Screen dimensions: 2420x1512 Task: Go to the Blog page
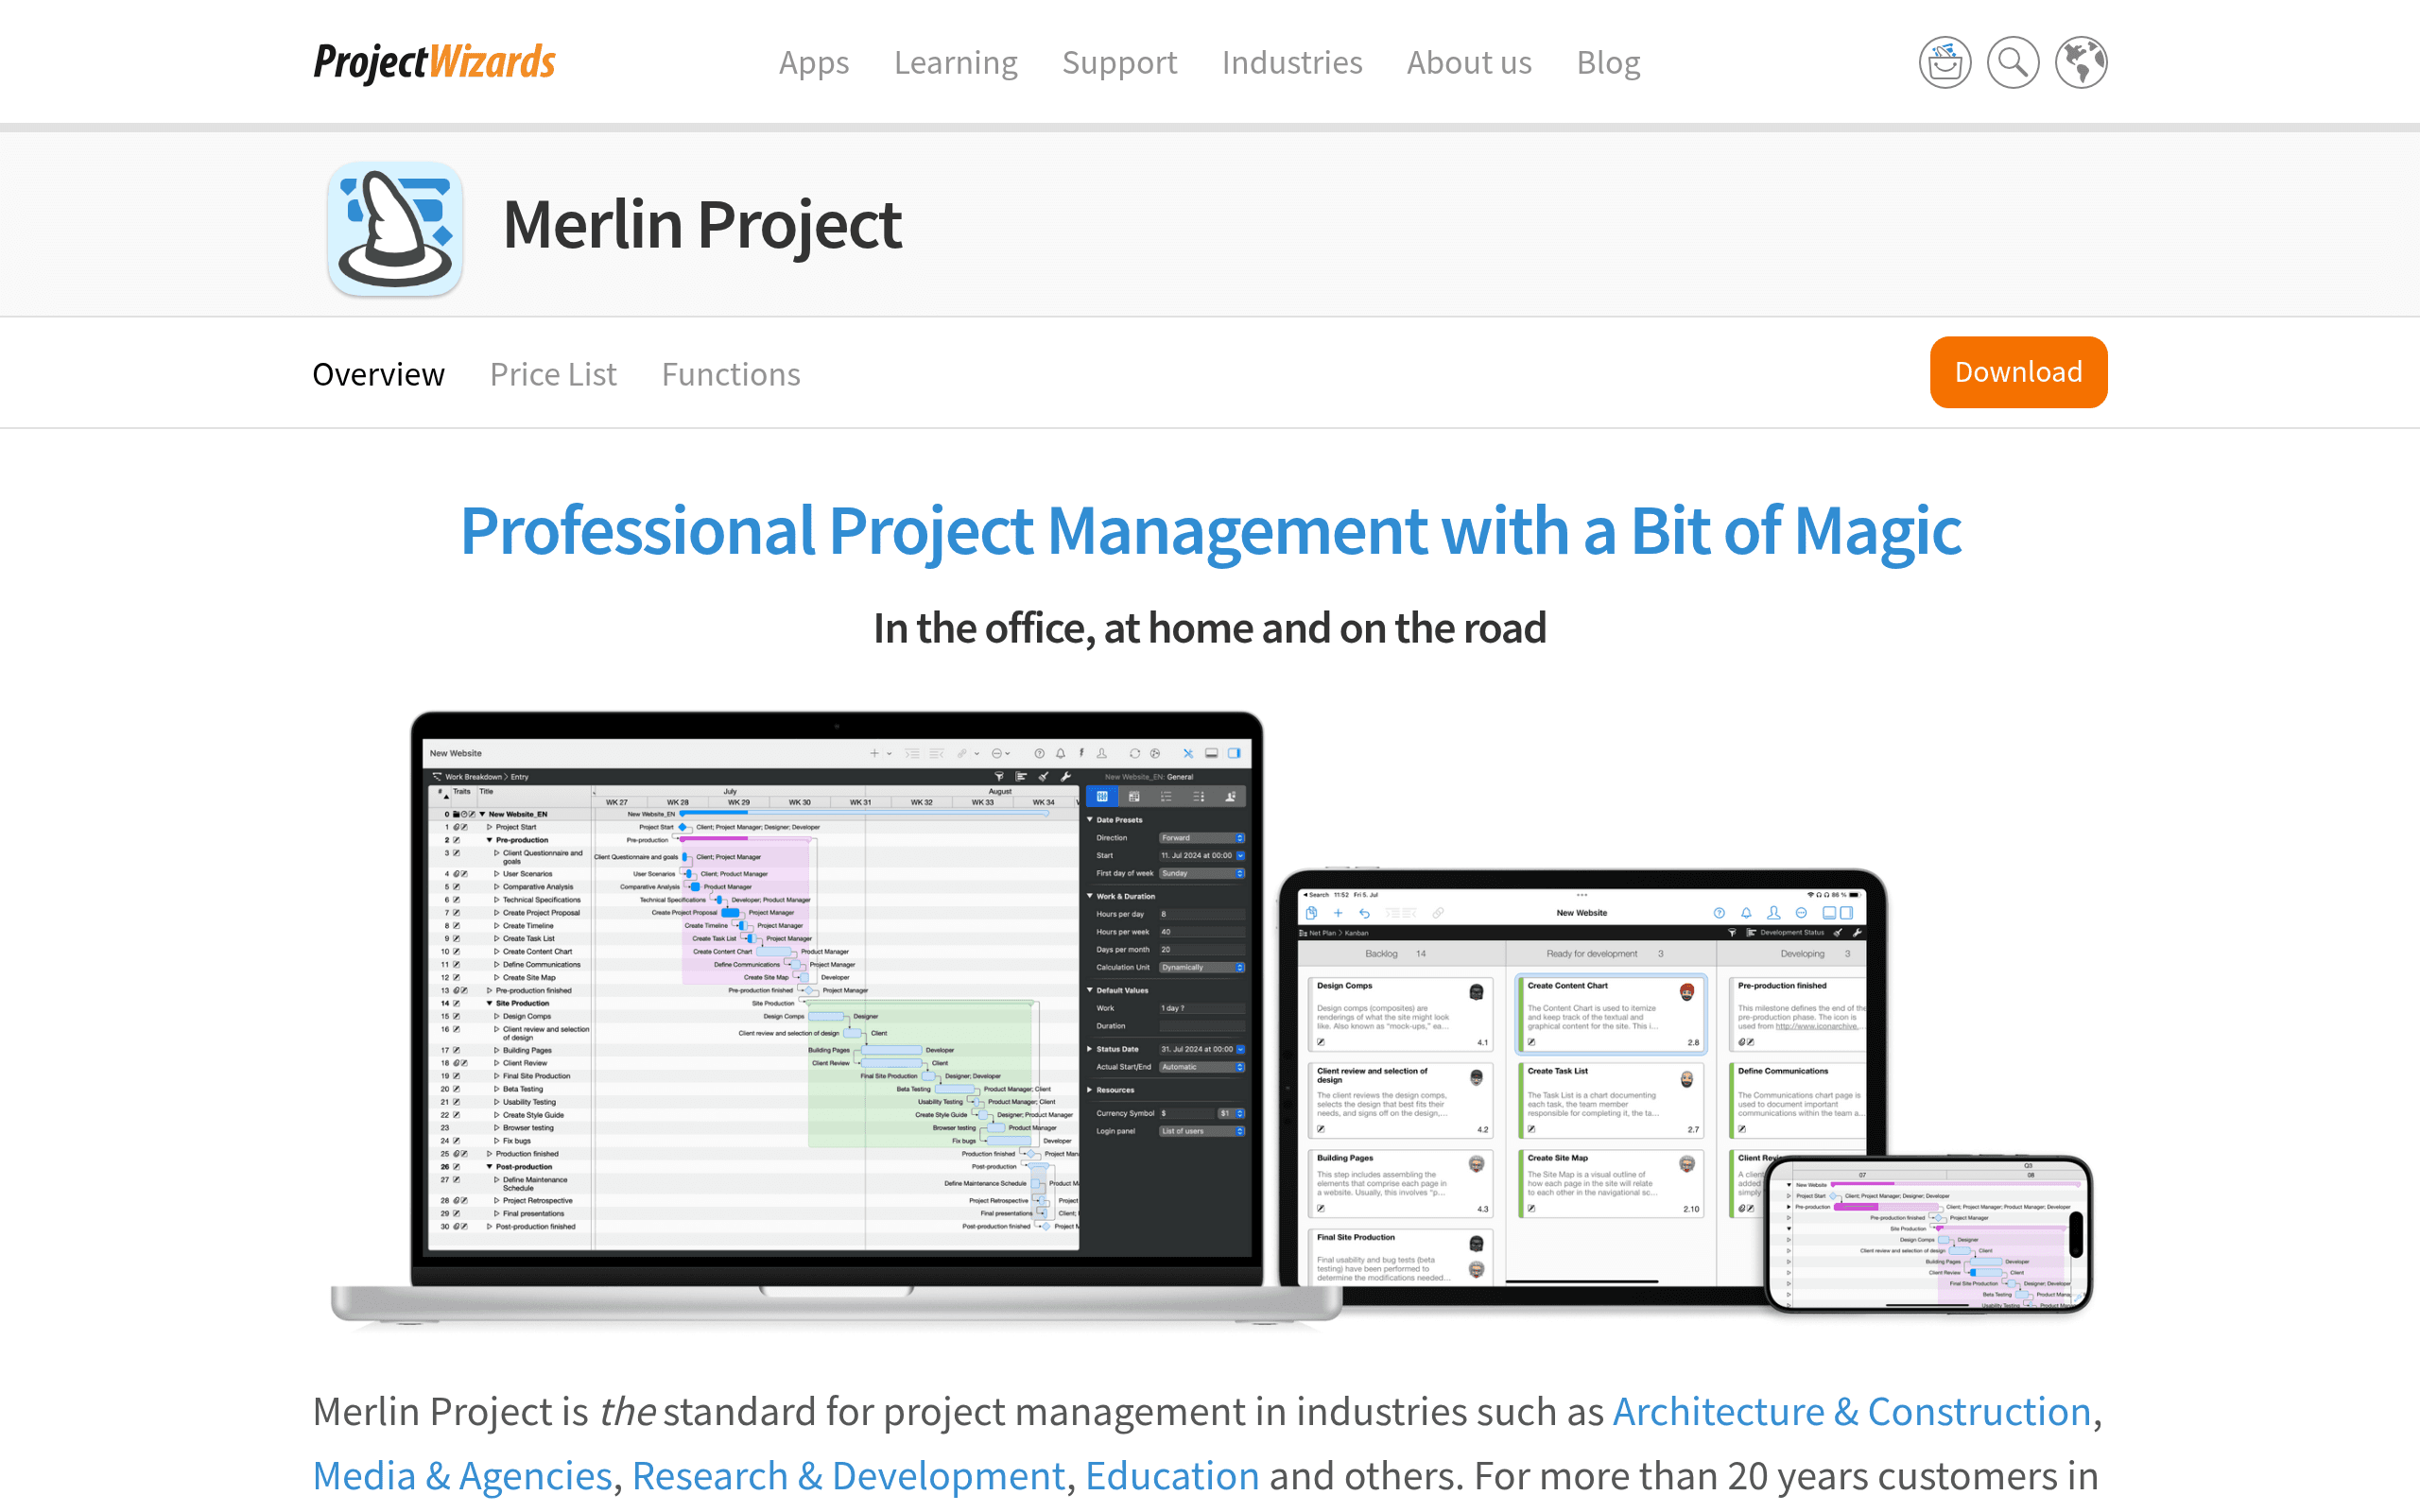(x=1608, y=63)
